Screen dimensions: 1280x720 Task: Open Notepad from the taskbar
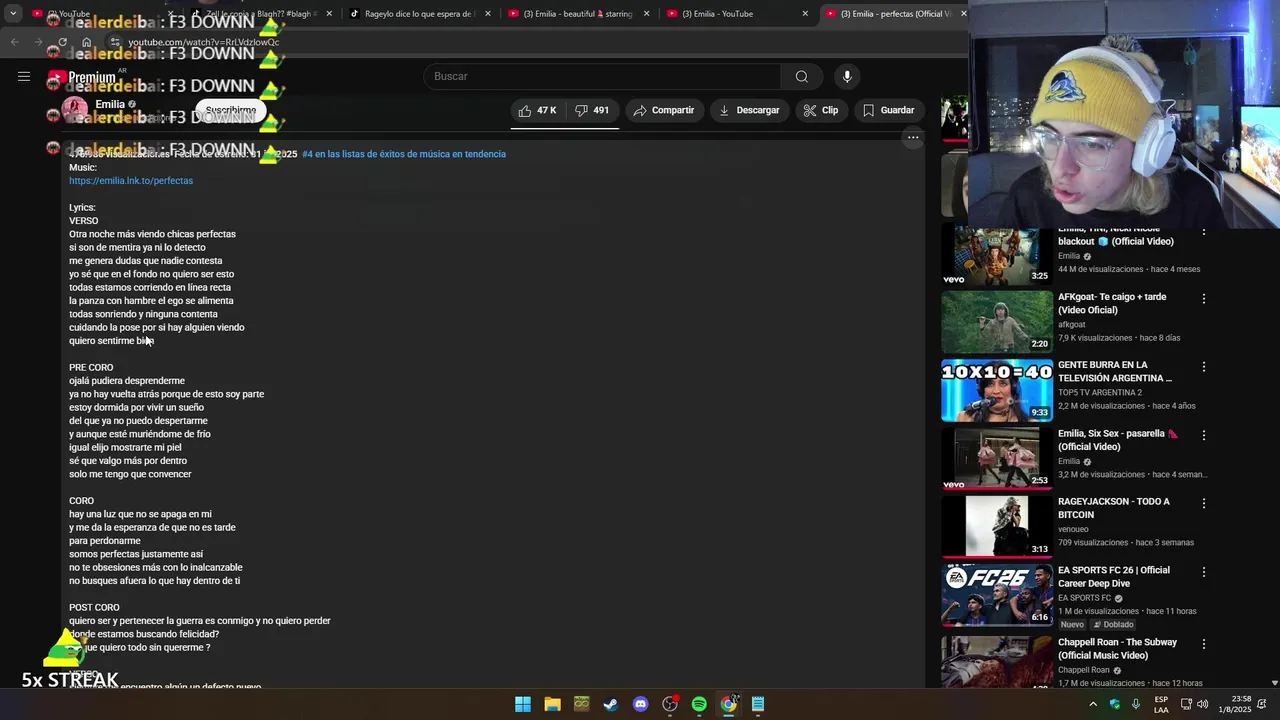pos(758,704)
